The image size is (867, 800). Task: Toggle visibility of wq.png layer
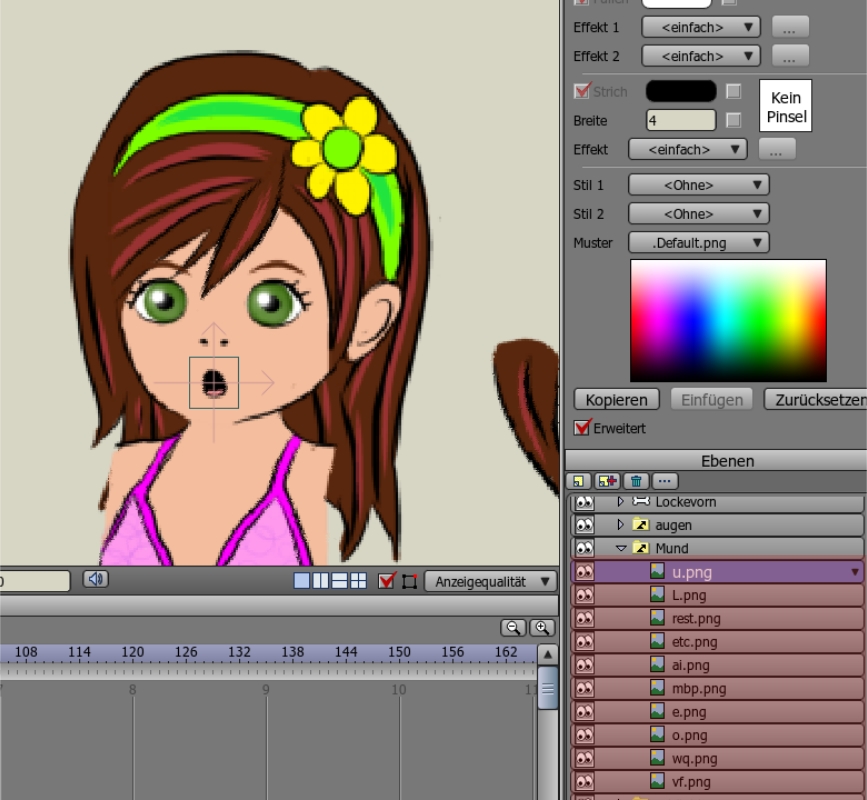coord(584,758)
